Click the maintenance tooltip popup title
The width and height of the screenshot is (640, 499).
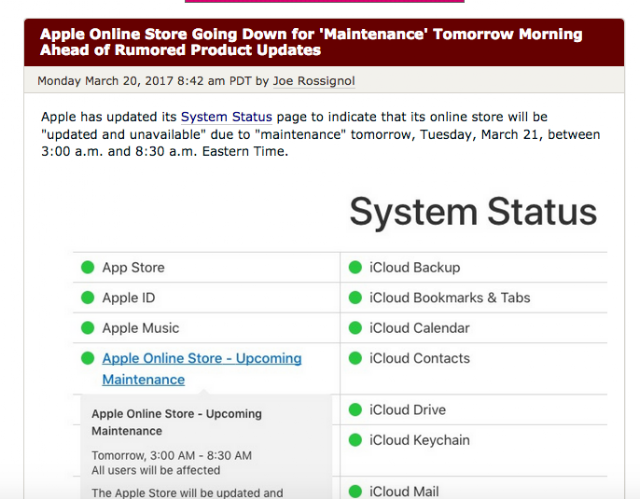176,422
